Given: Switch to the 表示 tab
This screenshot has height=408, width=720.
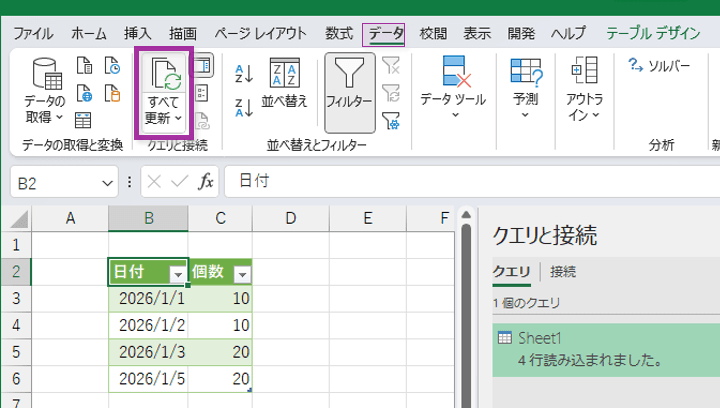Looking at the screenshot, I should (477, 34).
